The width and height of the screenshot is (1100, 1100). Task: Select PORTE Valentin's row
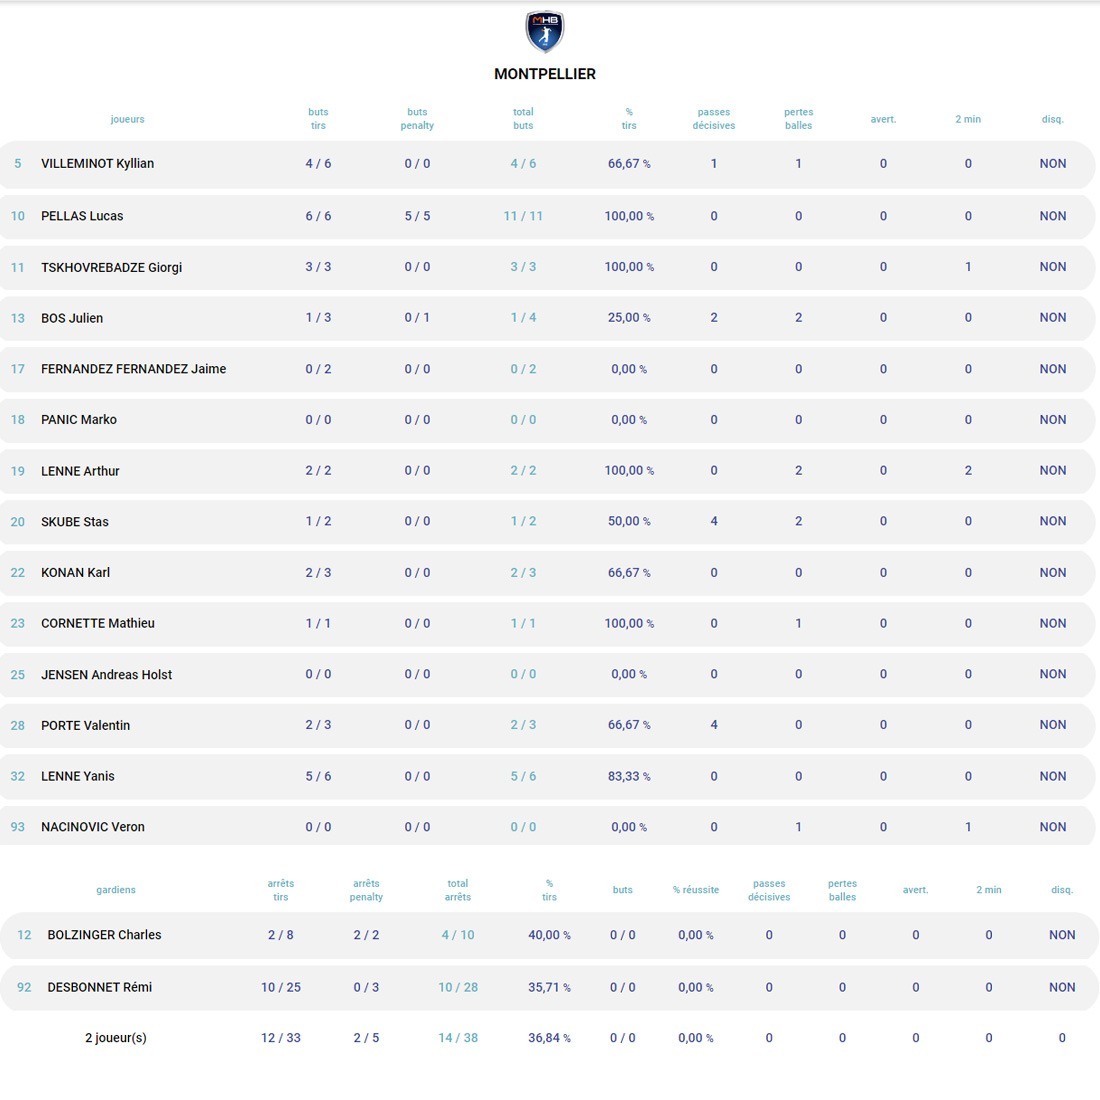(x=85, y=725)
